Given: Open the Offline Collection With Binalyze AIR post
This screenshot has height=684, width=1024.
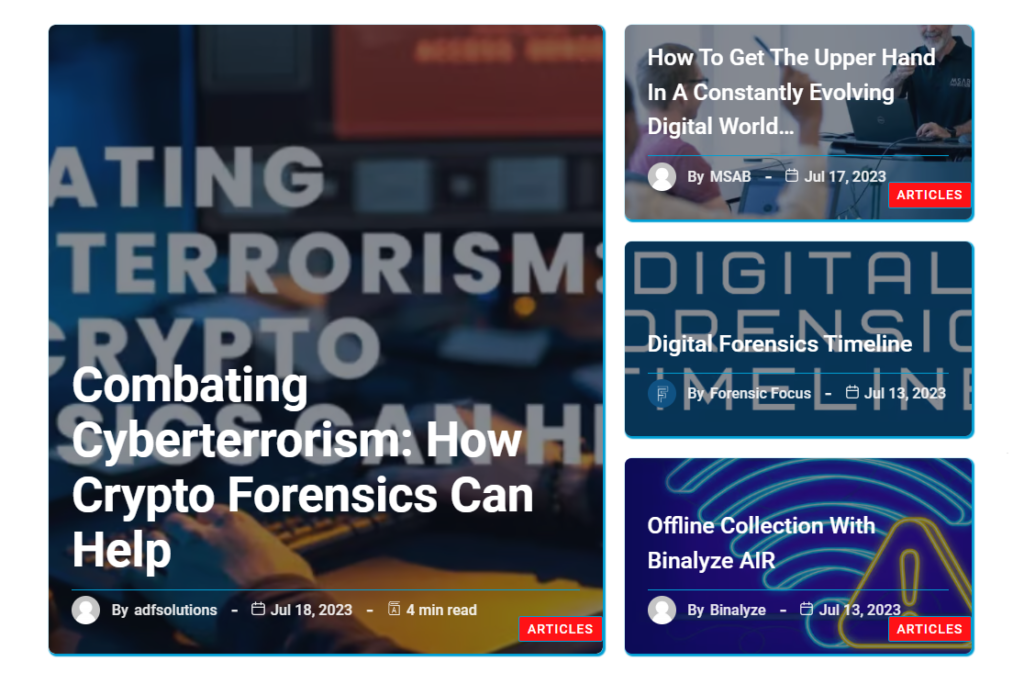Looking at the screenshot, I should coord(760,542).
